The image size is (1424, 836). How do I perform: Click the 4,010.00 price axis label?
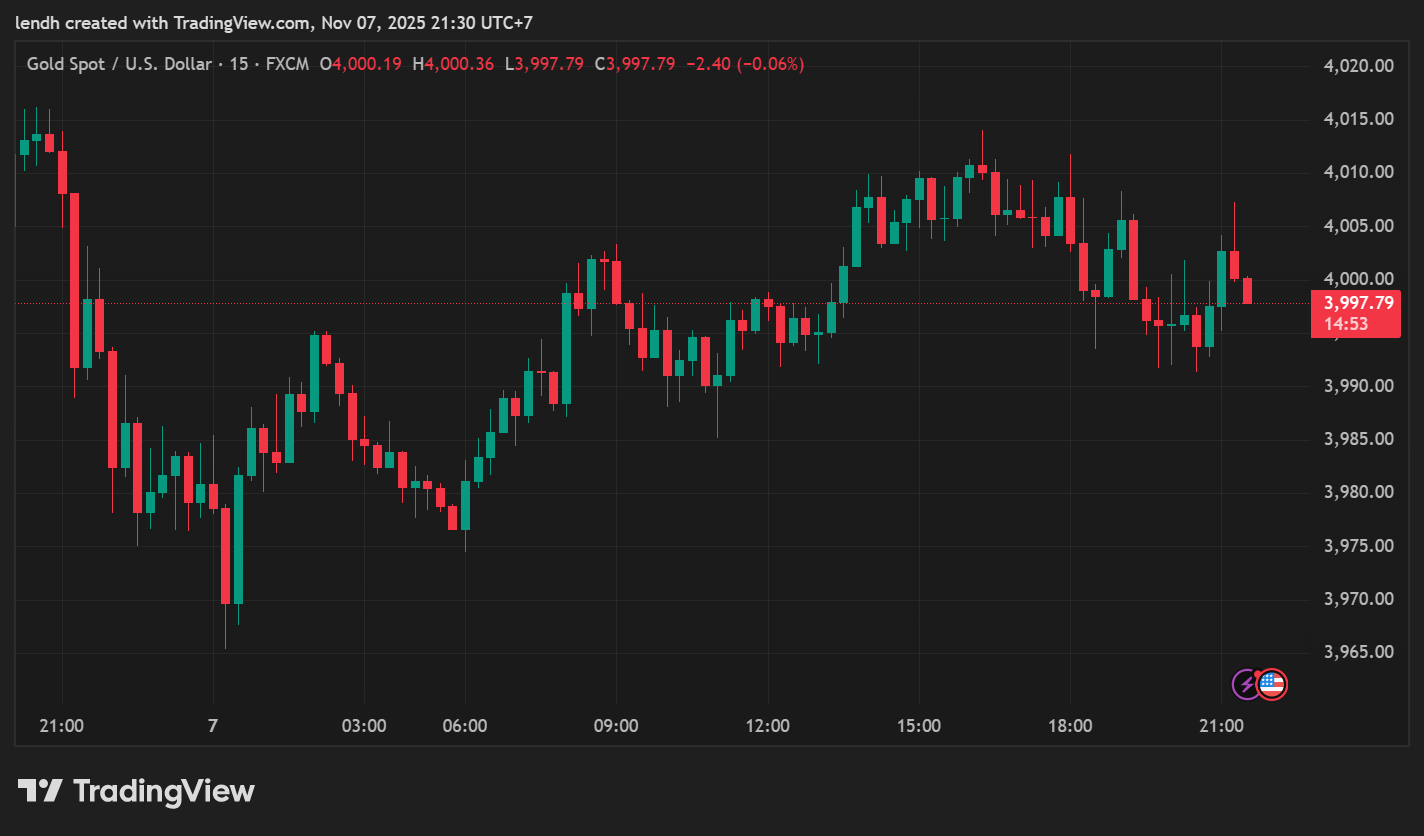coord(1357,172)
